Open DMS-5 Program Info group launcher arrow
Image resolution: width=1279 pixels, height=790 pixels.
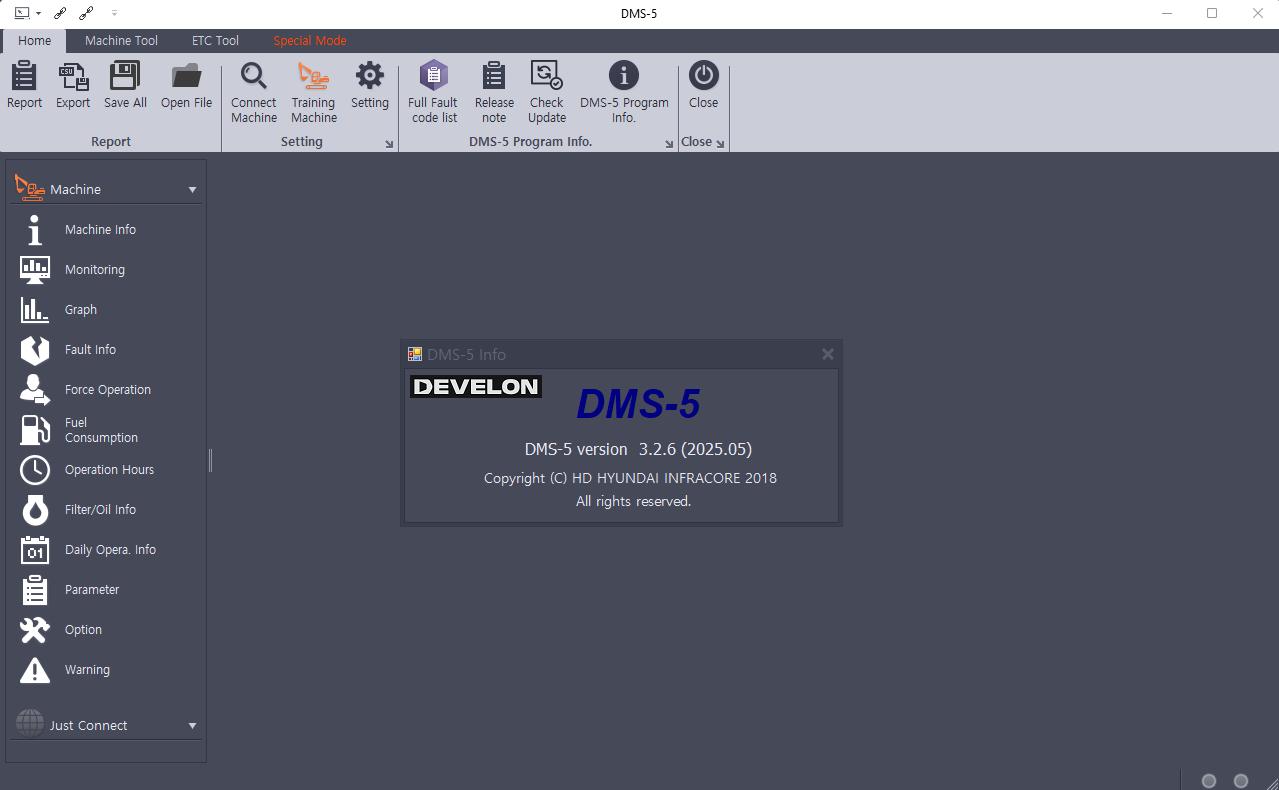point(669,144)
